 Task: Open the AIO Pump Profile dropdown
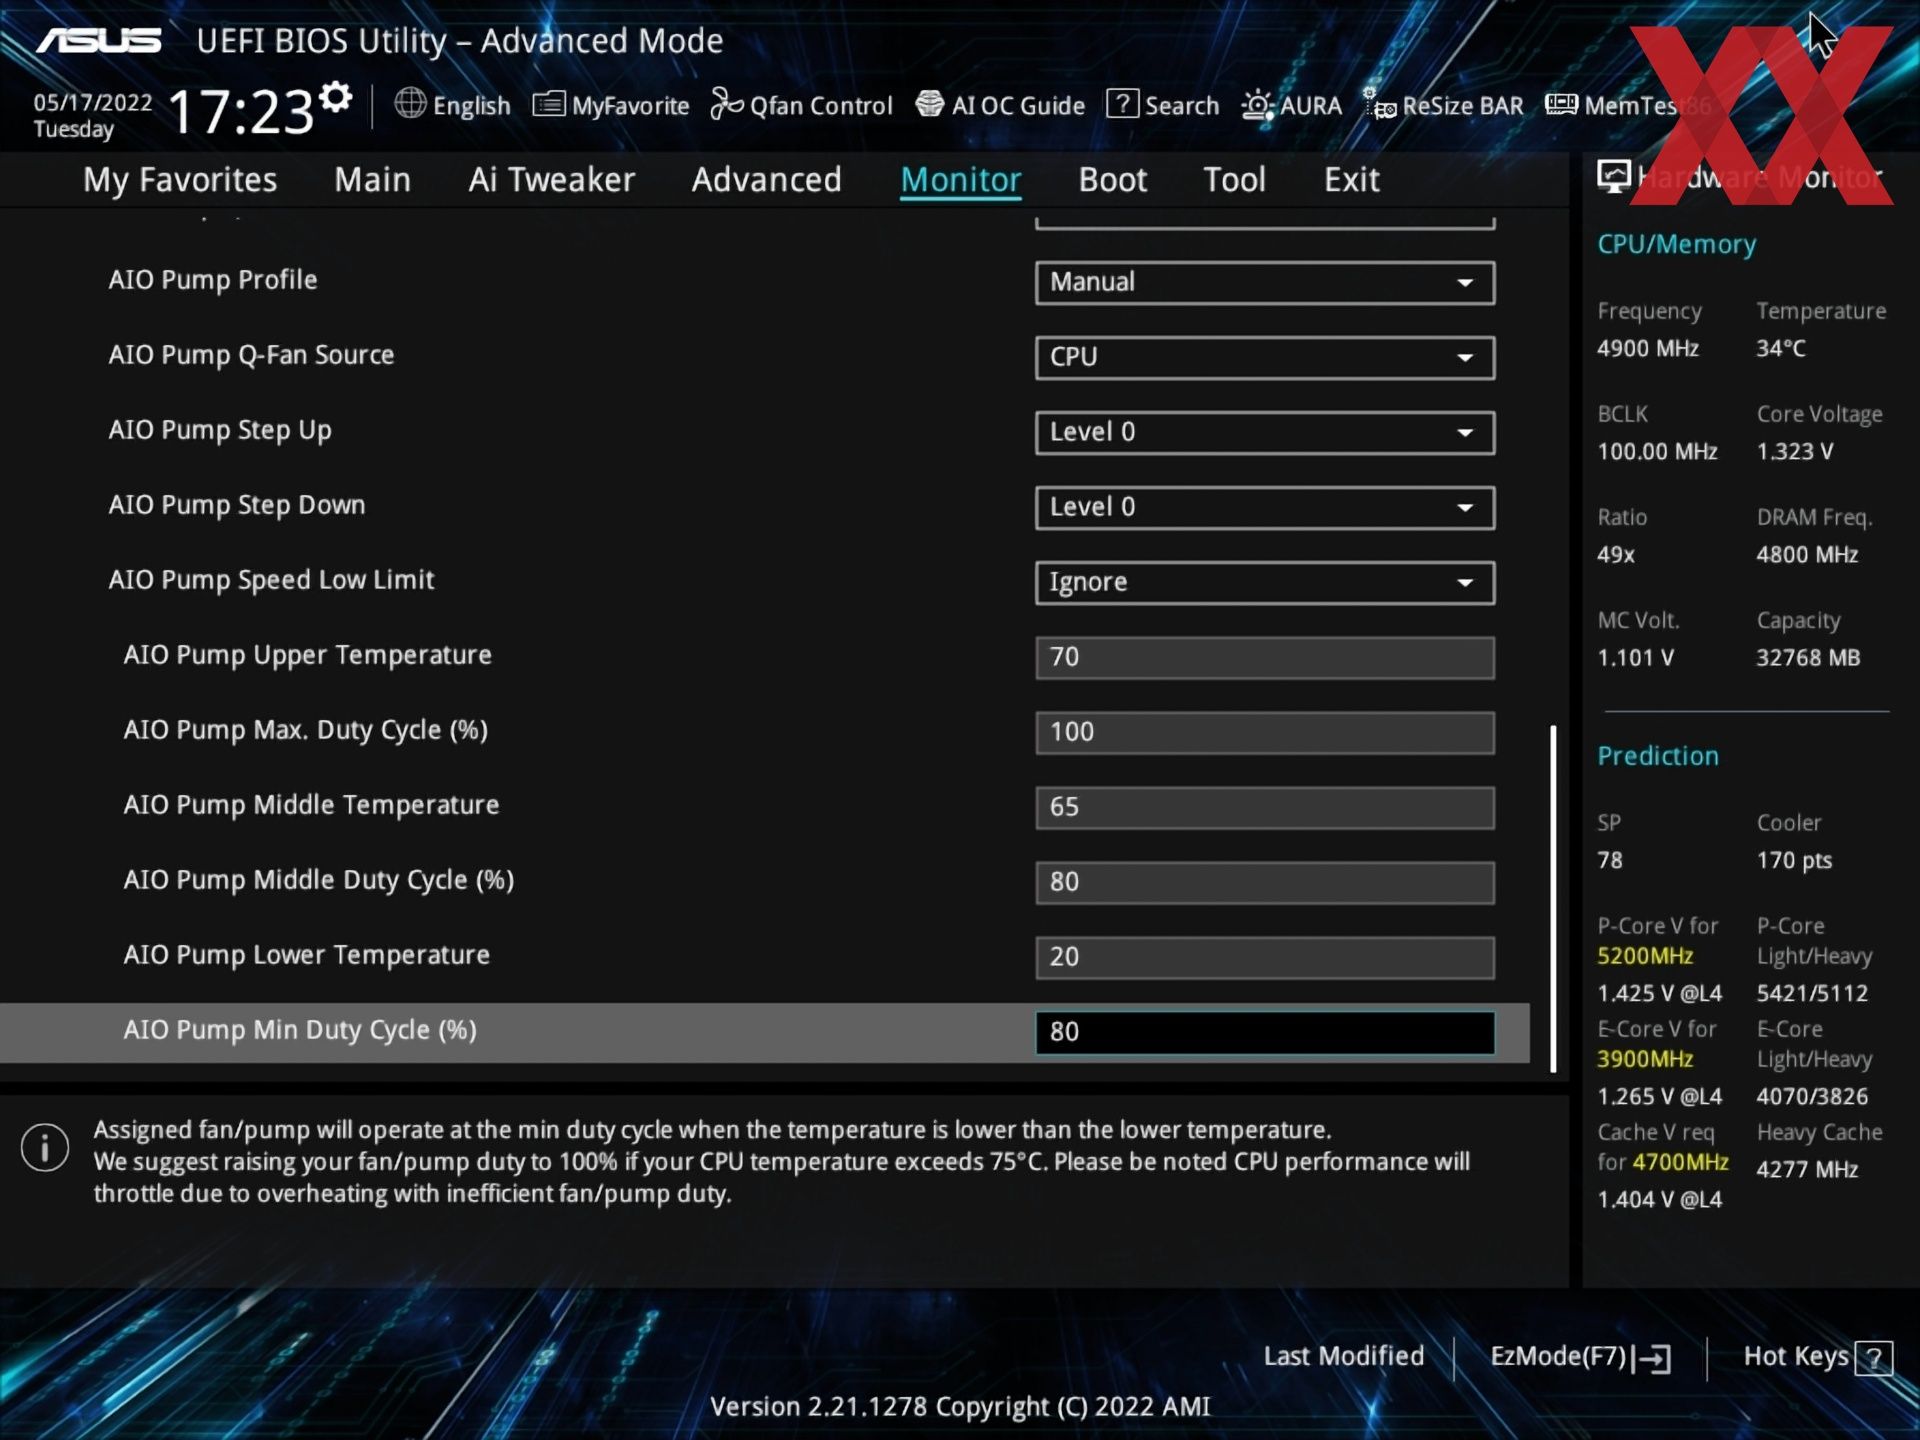[x=1265, y=282]
